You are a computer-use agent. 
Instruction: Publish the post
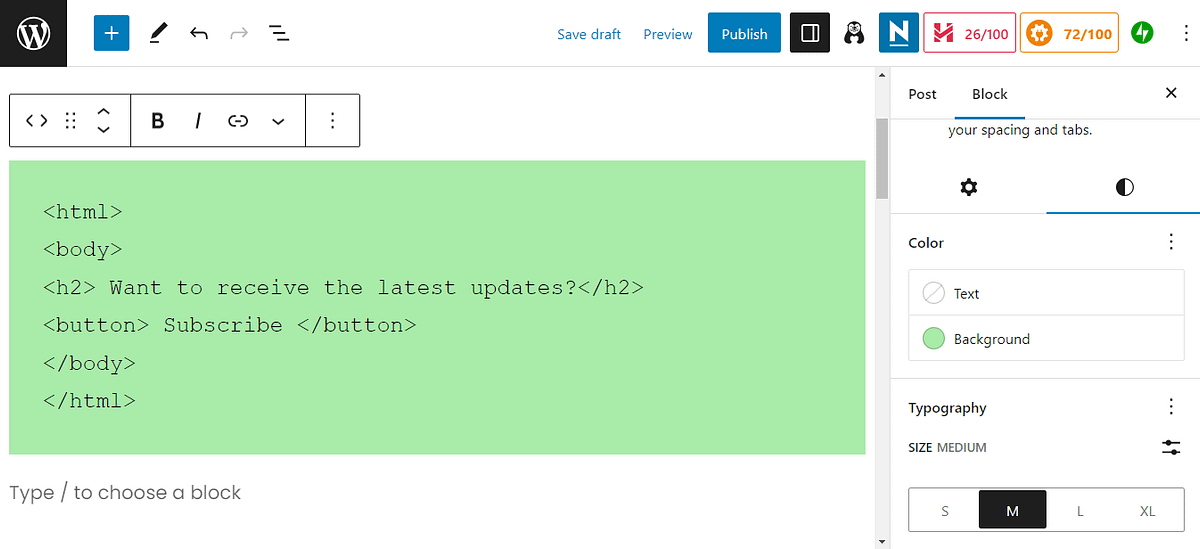pyautogui.click(x=745, y=33)
